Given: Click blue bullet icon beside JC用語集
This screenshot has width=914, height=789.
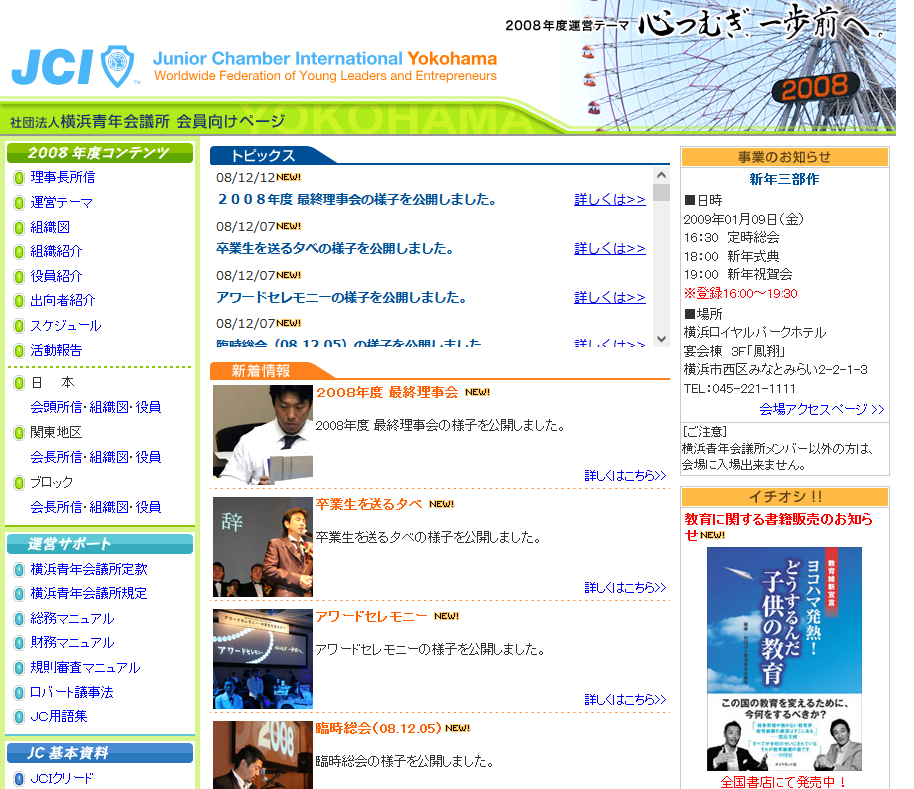Looking at the screenshot, I should [19, 717].
